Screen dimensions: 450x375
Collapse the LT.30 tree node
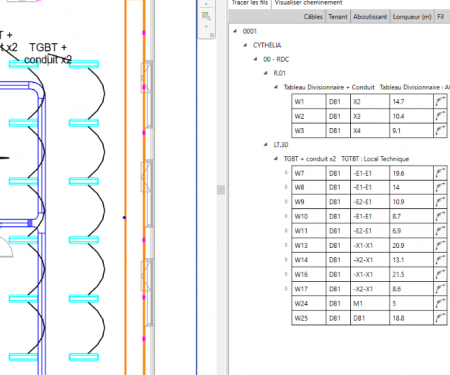tap(266, 144)
